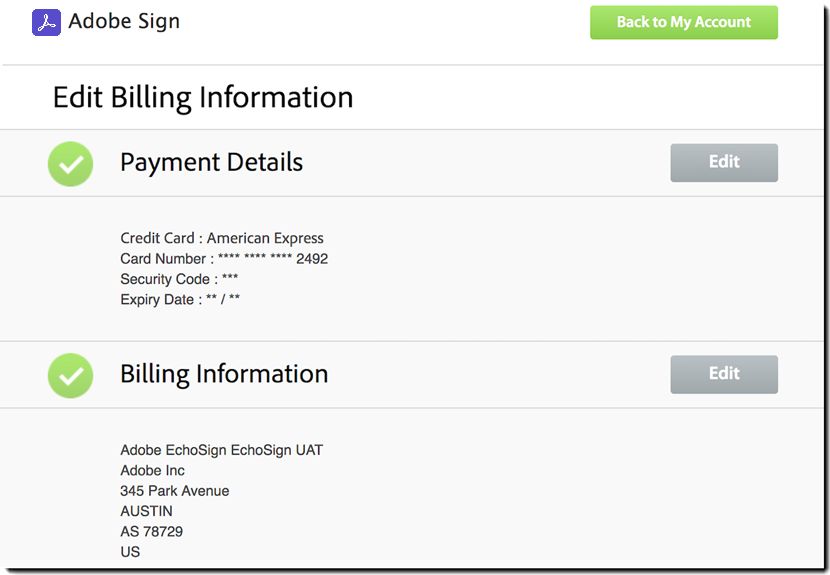Select the Payment Details section heading
Viewport: 830px width, 575px height.
tap(211, 162)
